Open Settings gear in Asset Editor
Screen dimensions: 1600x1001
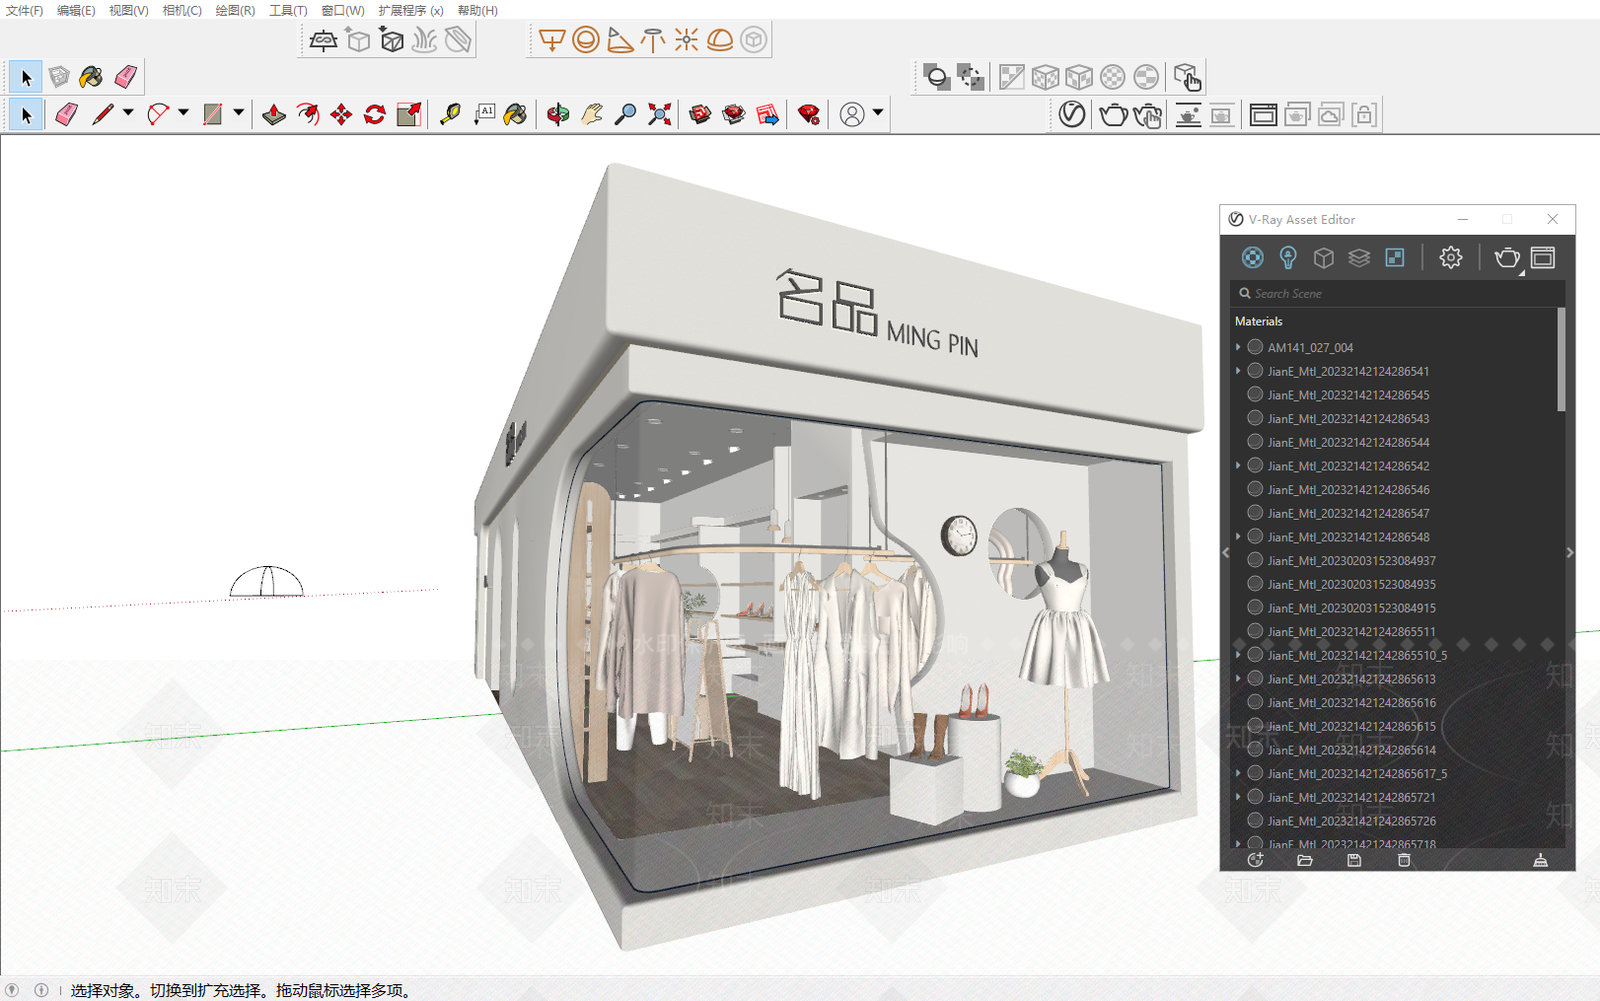(x=1450, y=258)
